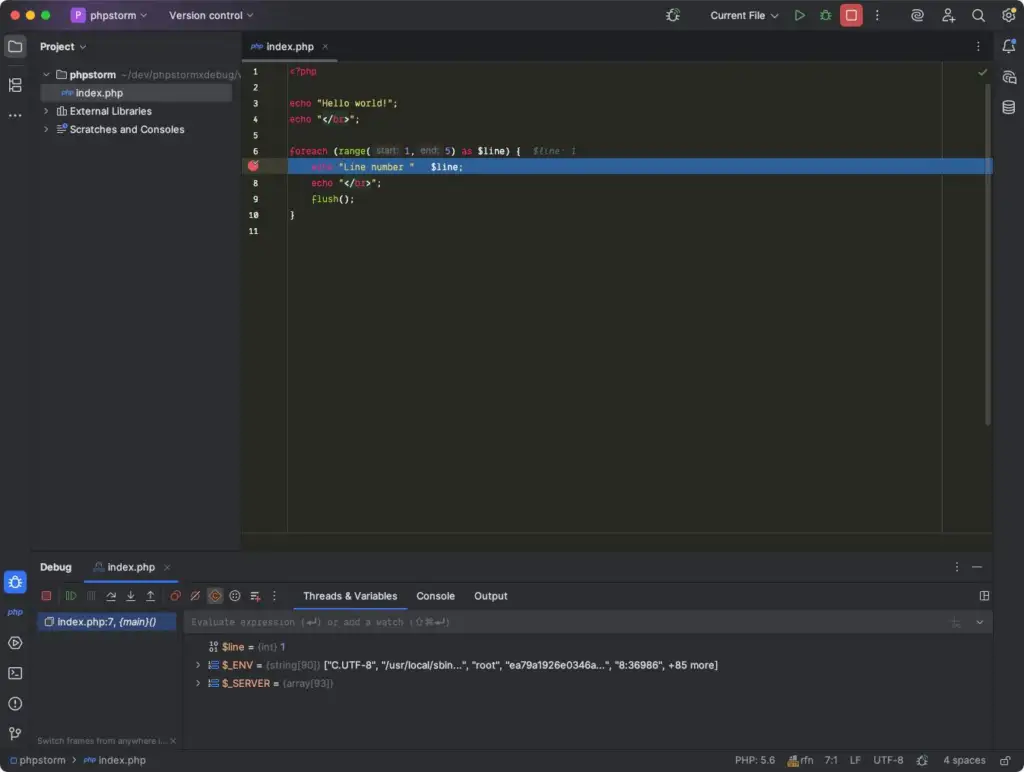Select the index.php debug session tab

tap(131, 567)
